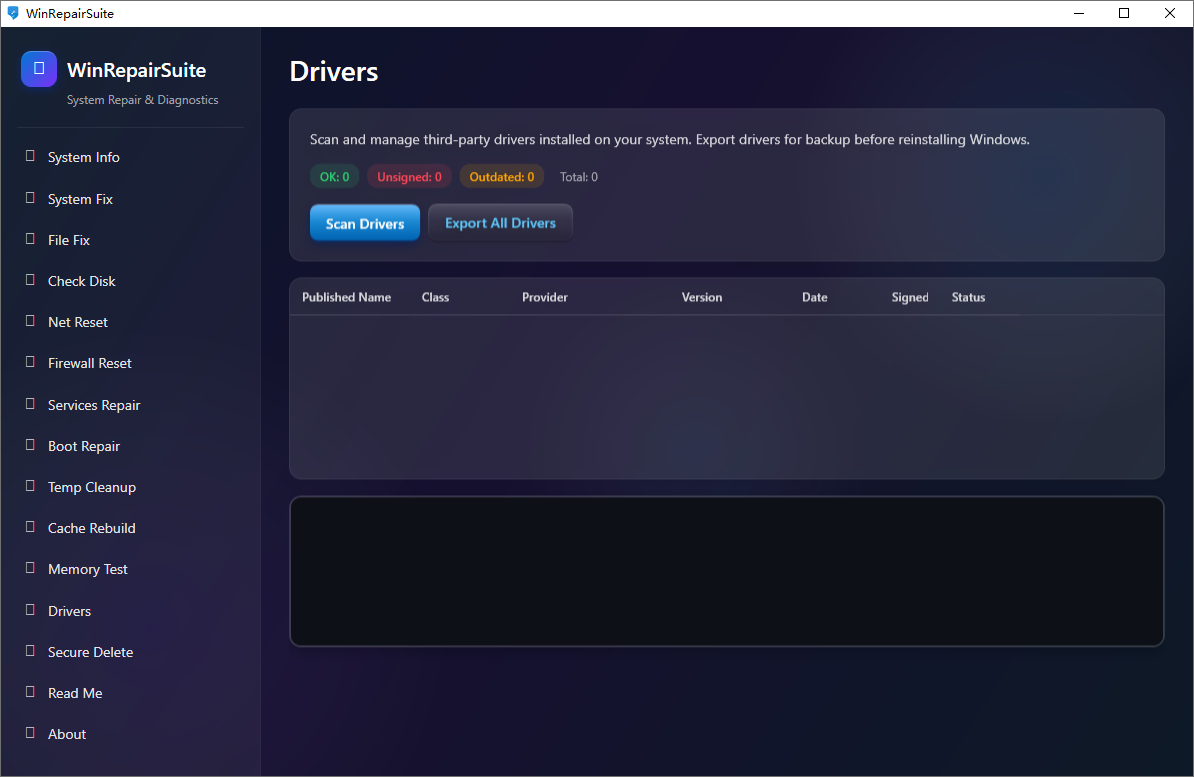1194x777 pixels.
Task: Sort by the Version column header
Action: [702, 297]
